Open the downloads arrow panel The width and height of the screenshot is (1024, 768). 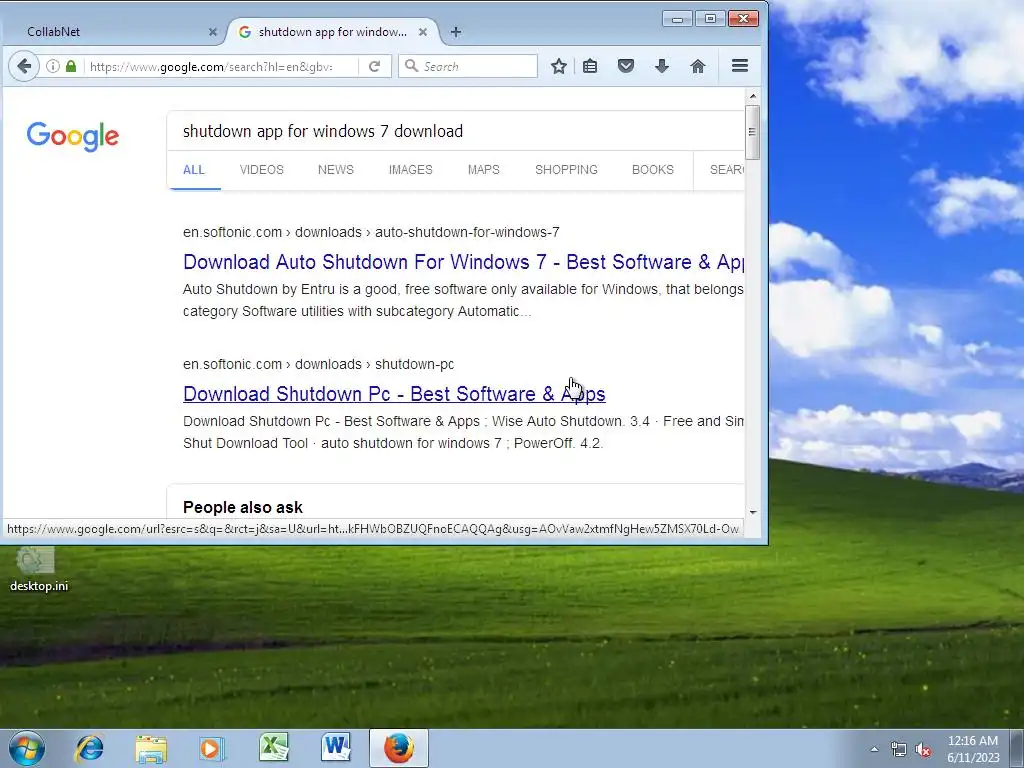coord(662,66)
